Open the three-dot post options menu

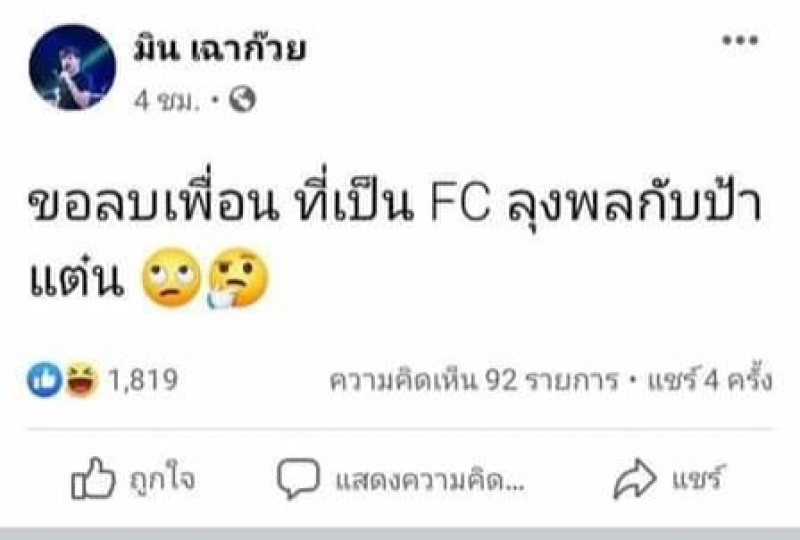740,40
